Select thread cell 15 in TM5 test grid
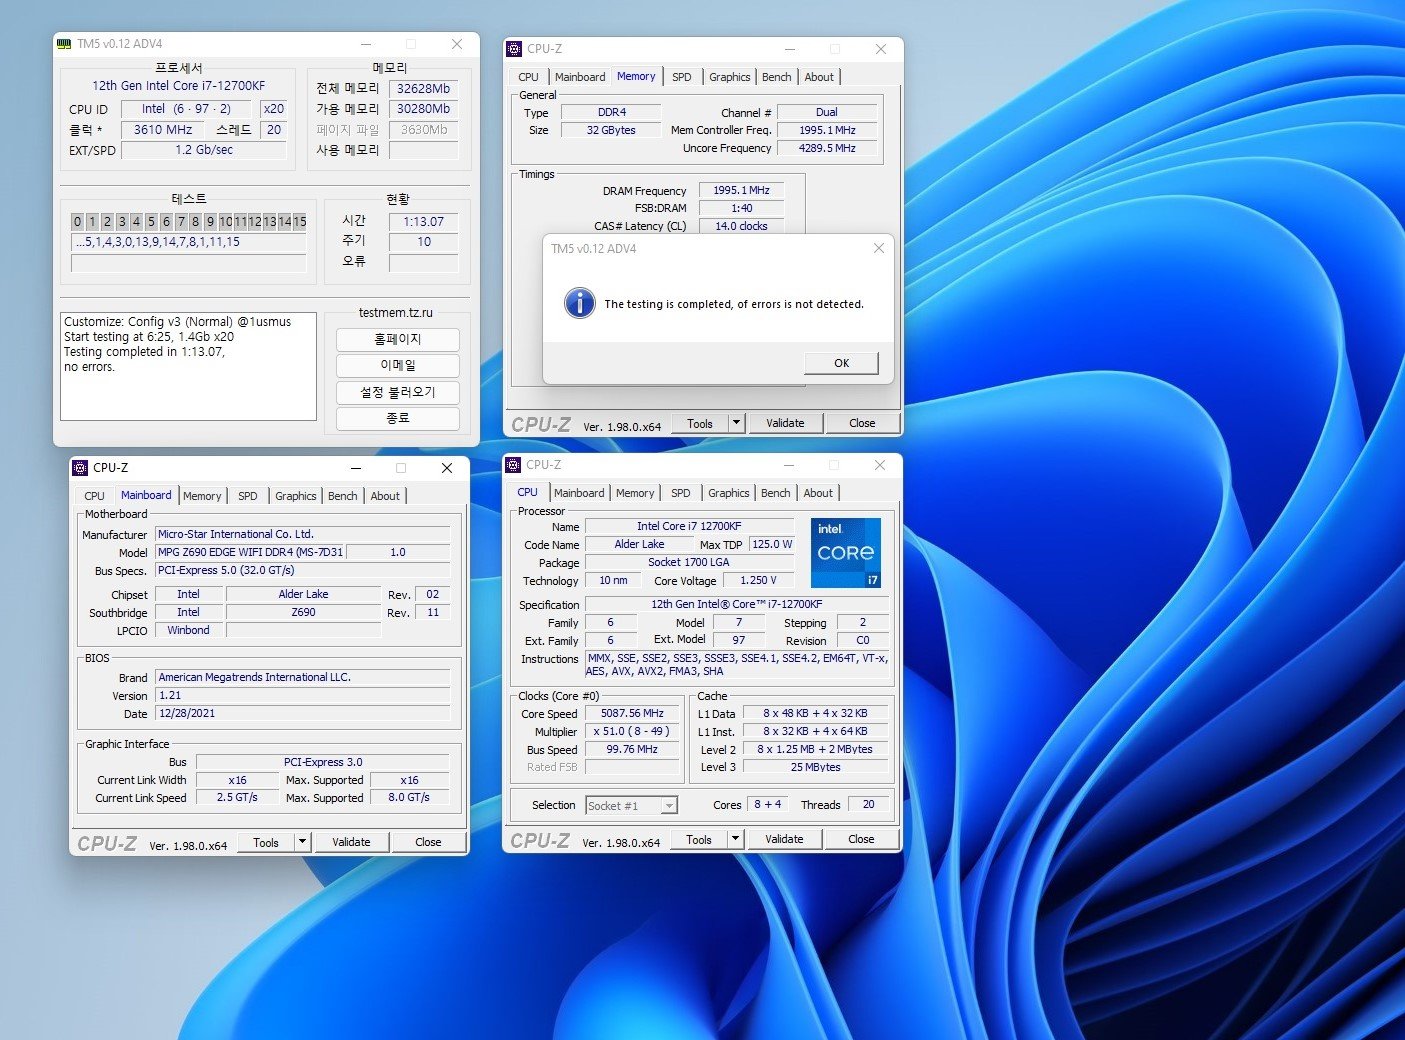The image size is (1405, 1040). (299, 222)
